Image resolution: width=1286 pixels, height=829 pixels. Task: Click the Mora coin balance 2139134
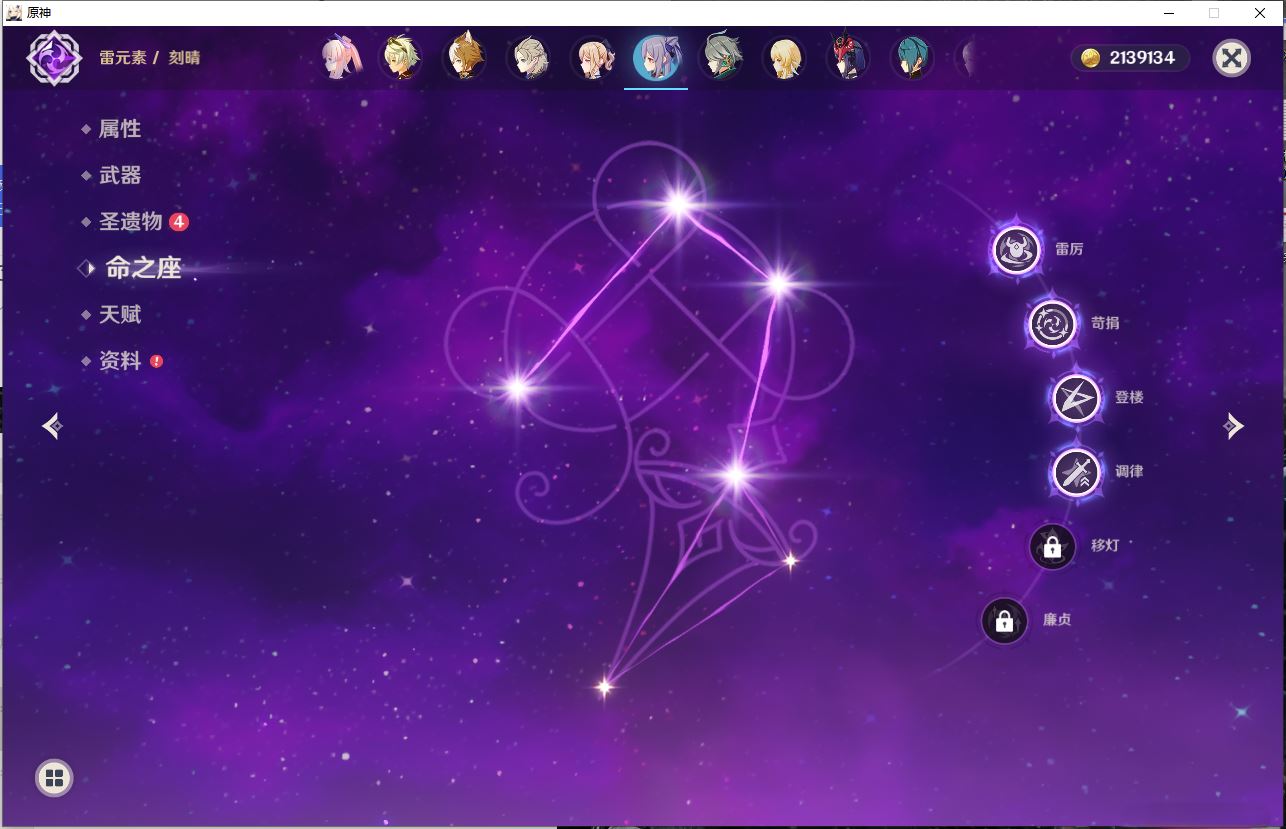pos(1130,58)
